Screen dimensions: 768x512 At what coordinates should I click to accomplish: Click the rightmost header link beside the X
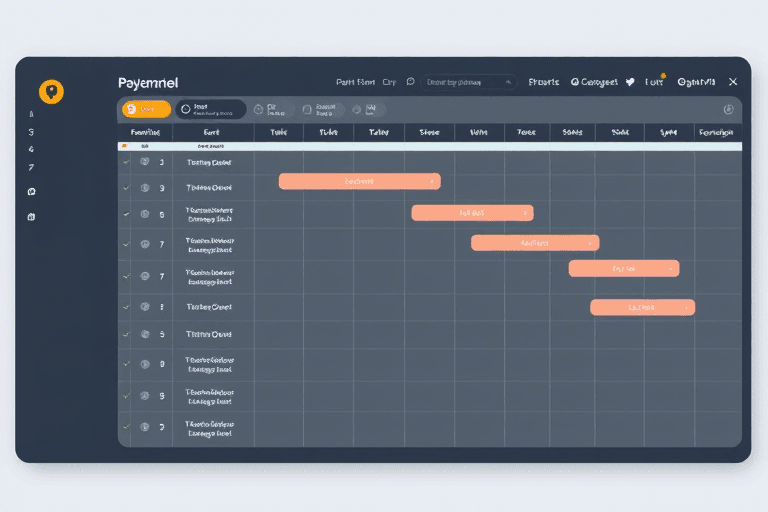point(696,82)
